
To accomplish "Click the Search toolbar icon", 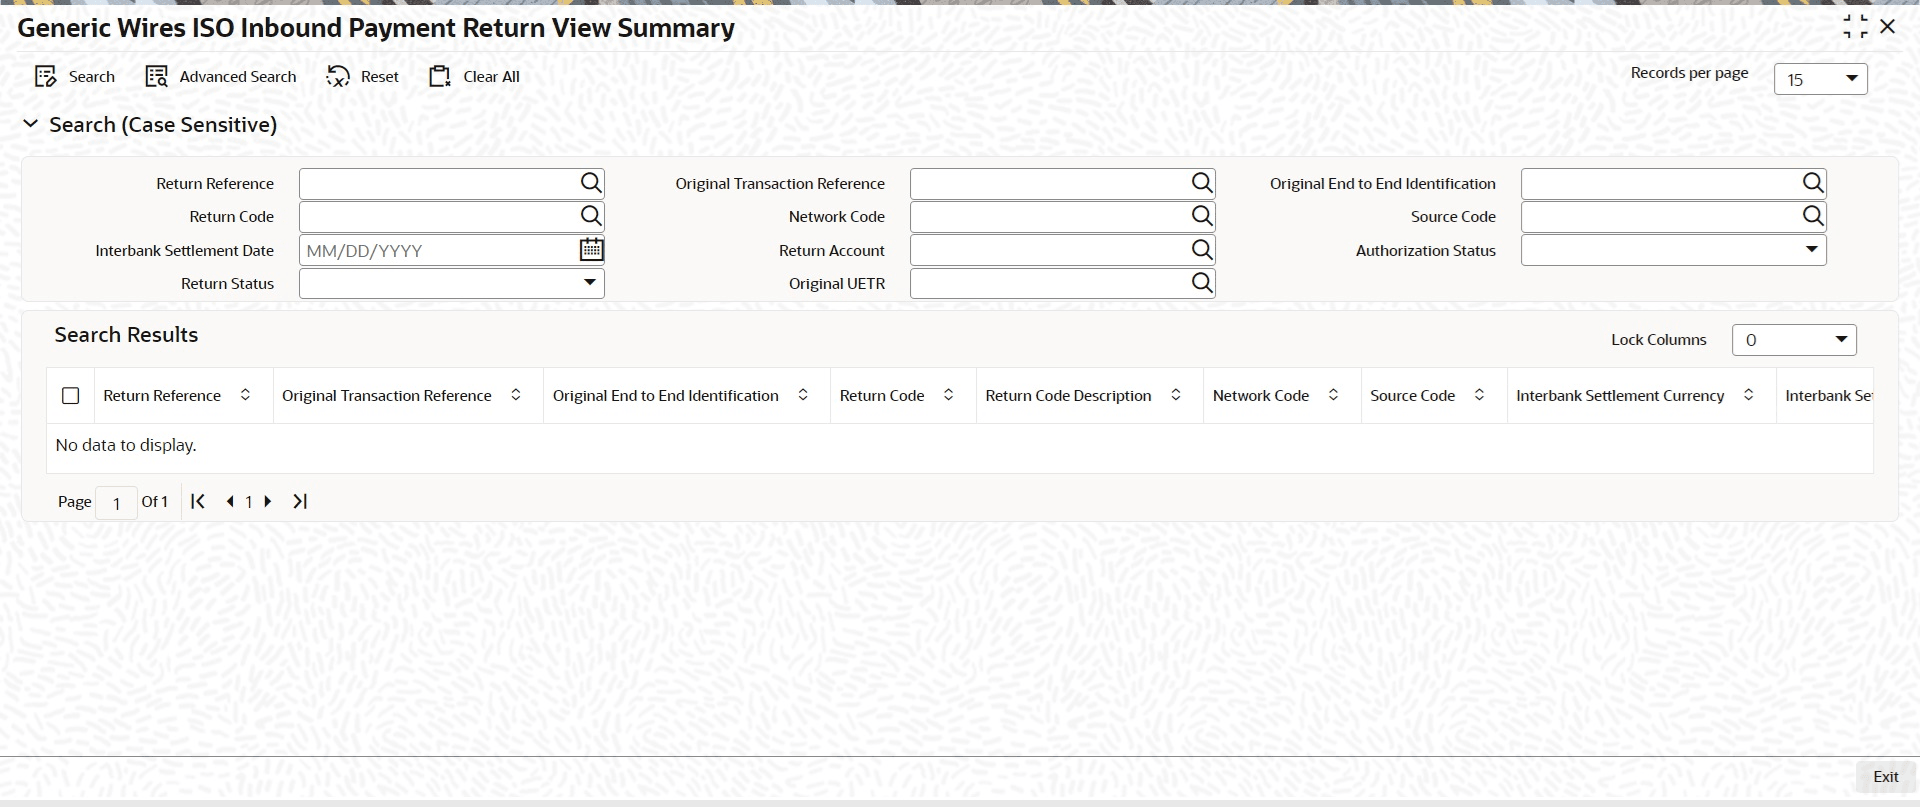I will point(45,77).
